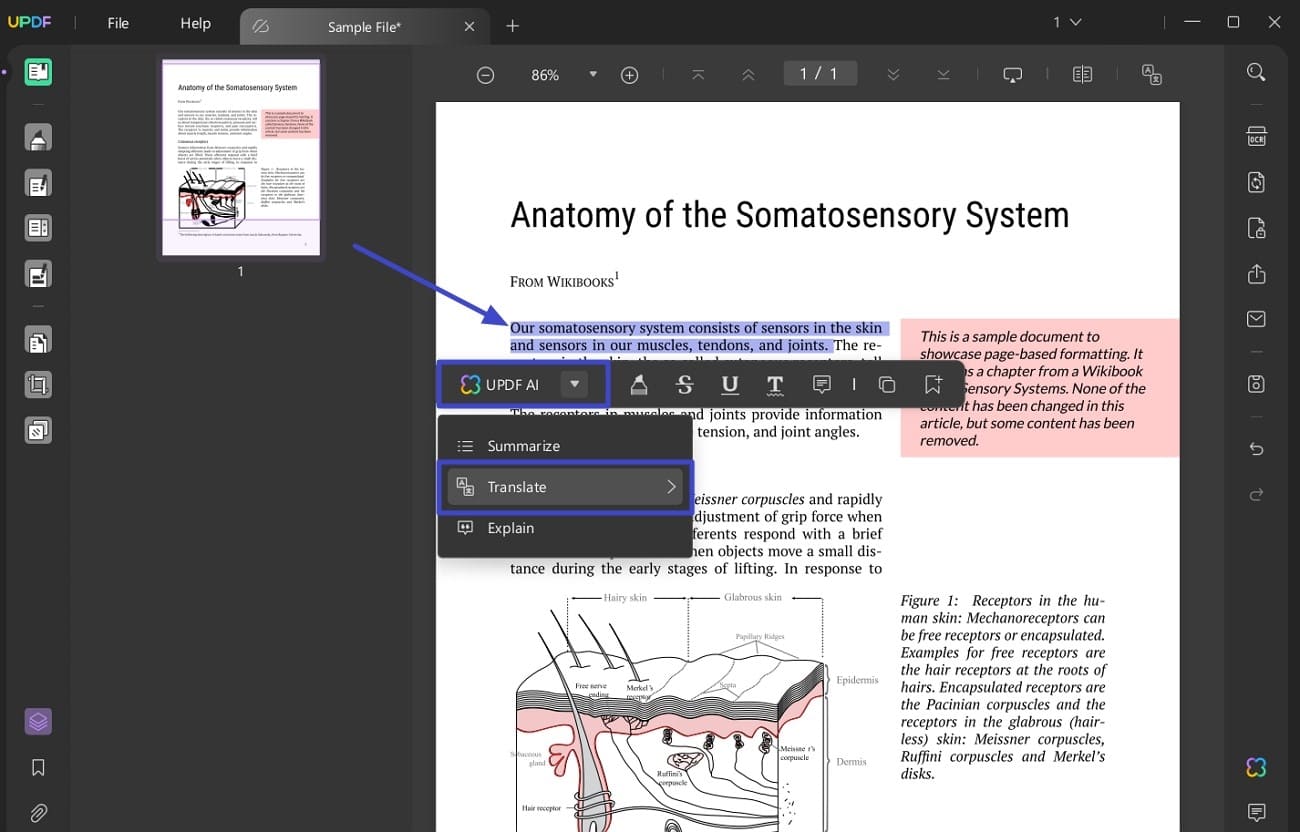Select the Crop Pages tool in left sidebar

(38, 385)
